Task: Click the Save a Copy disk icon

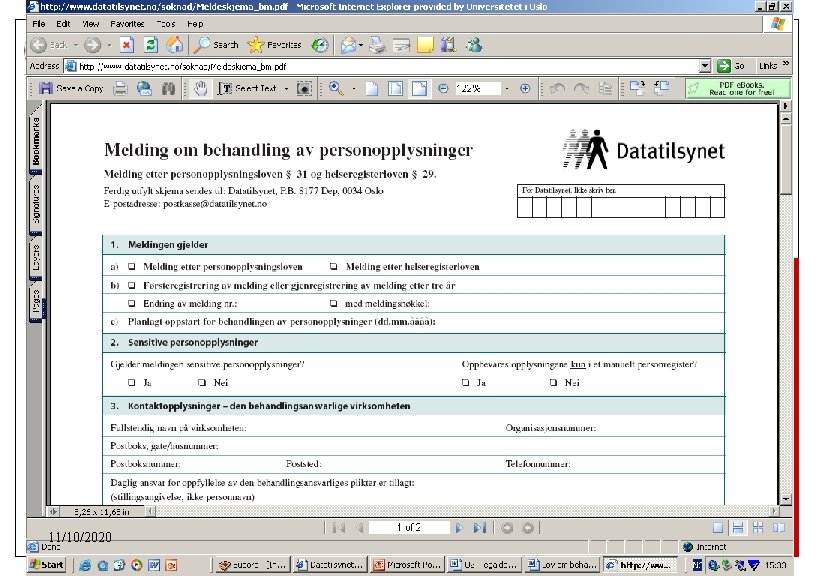Action: 45,88
